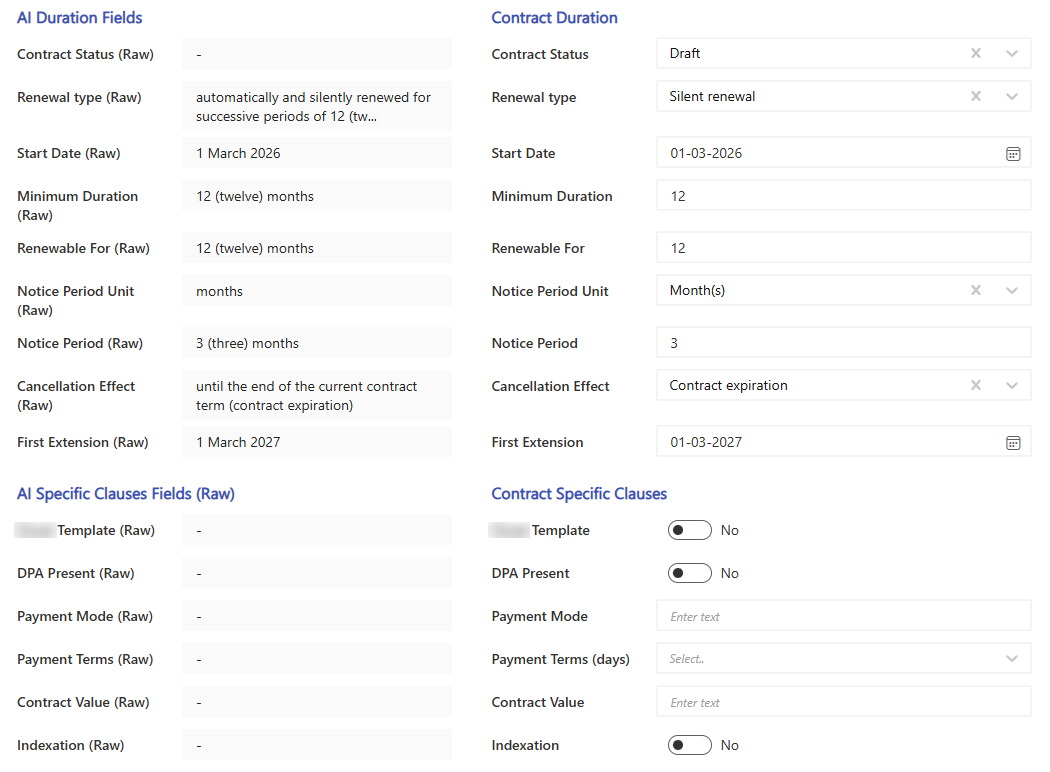Click the Renewable For (Raw) value field
This screenshot has width=1050, height=772.
pos(317,248)
